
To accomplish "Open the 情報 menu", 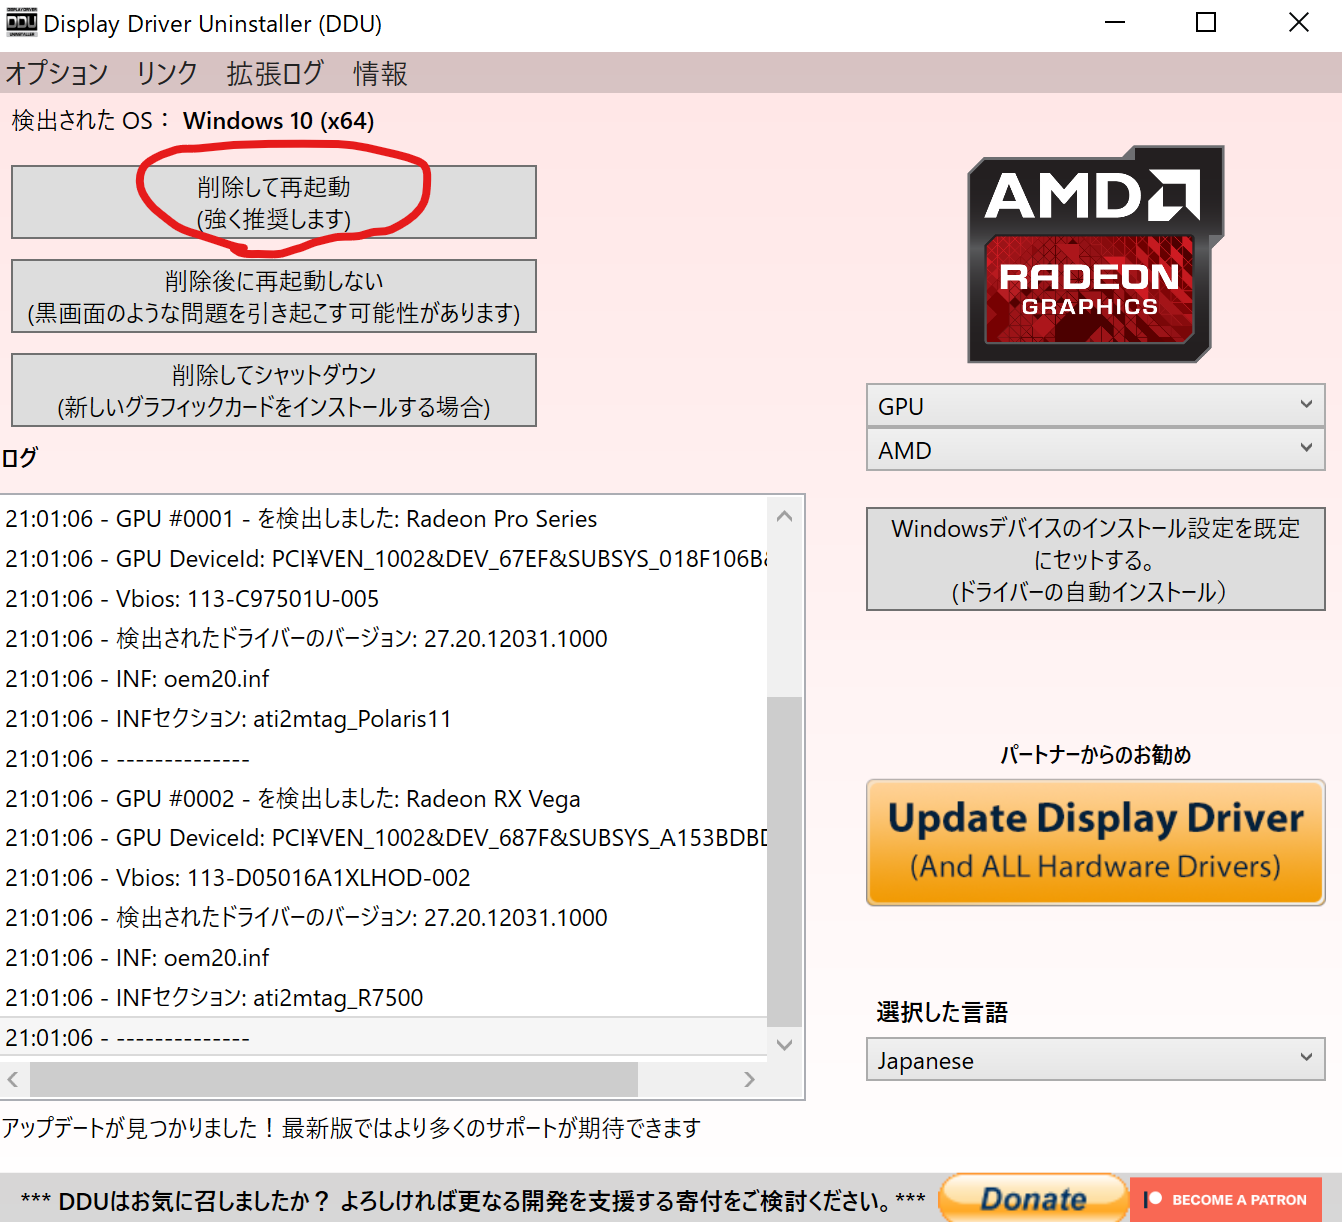I will tap(380, 73).
